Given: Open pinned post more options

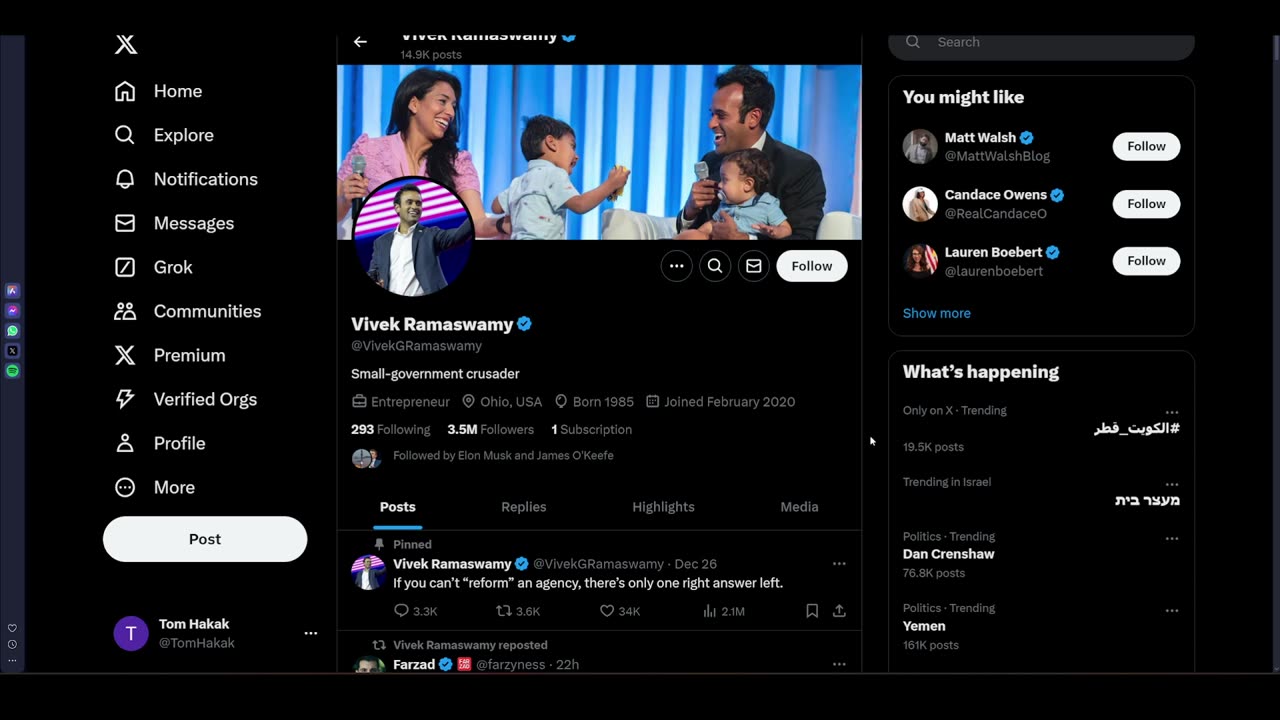Looking at the screenshot, I should 839,564.
